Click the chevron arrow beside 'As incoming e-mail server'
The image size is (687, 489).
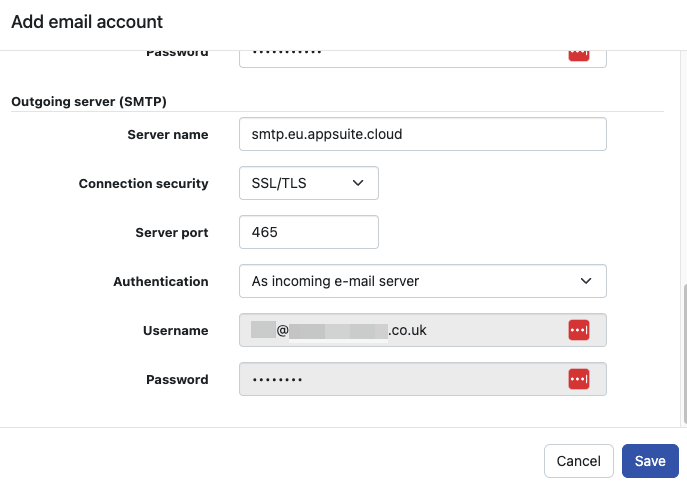coord(586,281)
